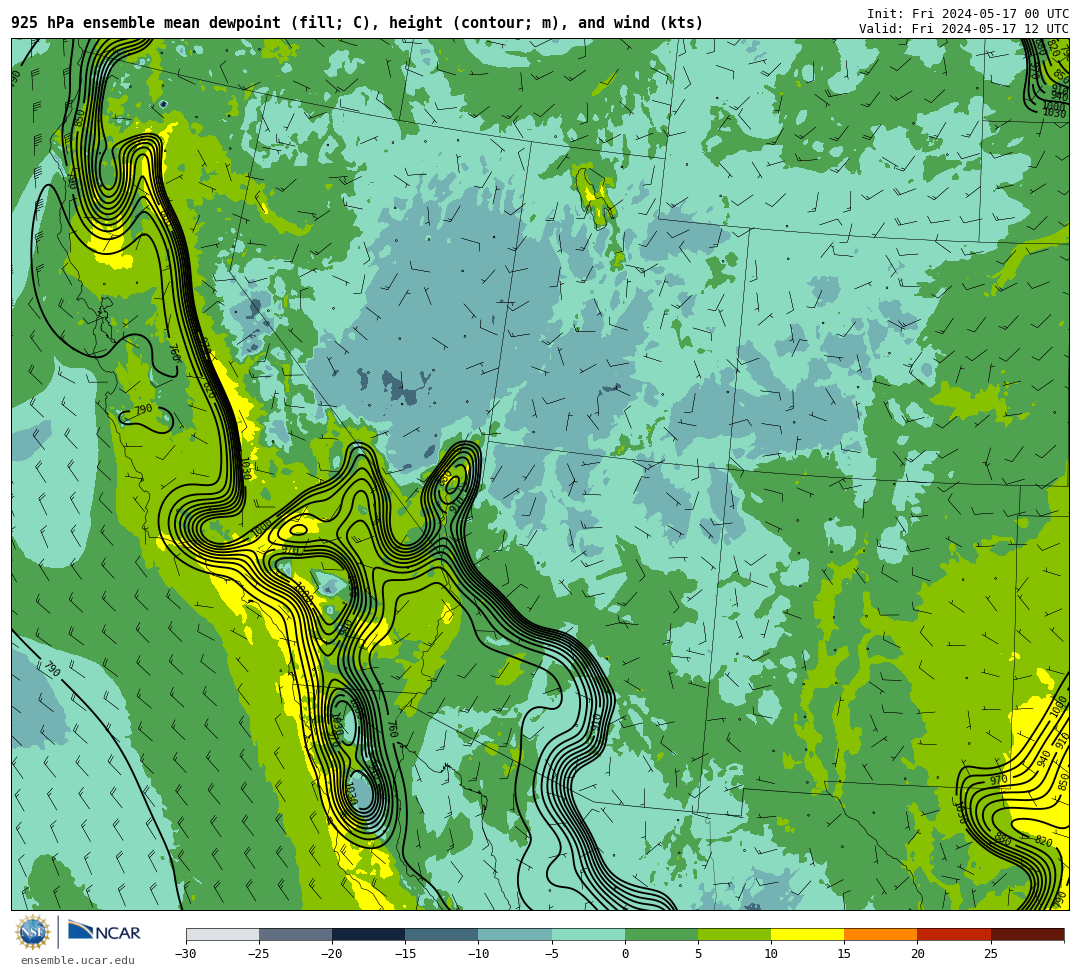Click the -15 colorbar tick label

pos(405,954)
